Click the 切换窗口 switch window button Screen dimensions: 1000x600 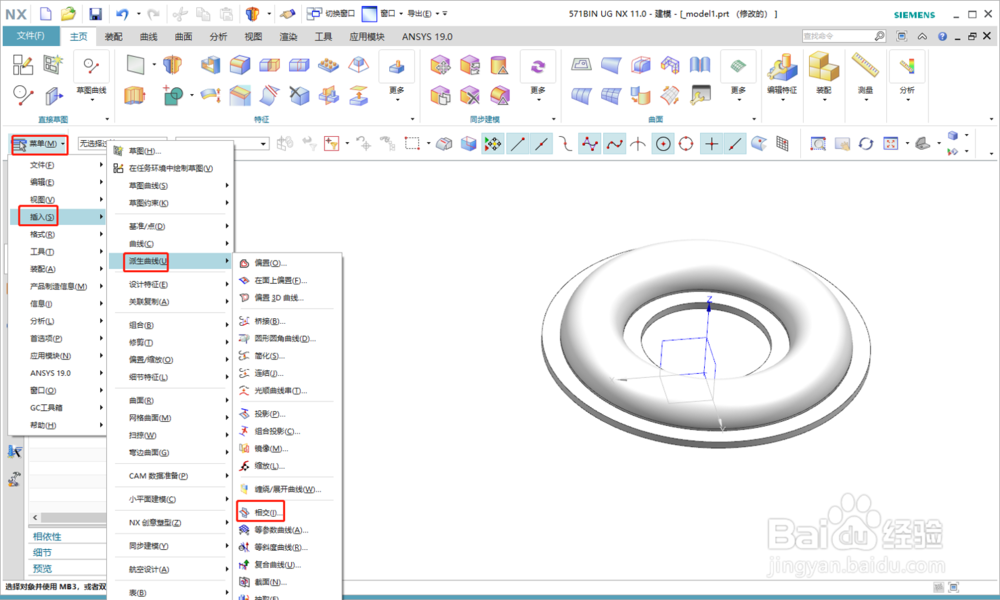point(330,13)
